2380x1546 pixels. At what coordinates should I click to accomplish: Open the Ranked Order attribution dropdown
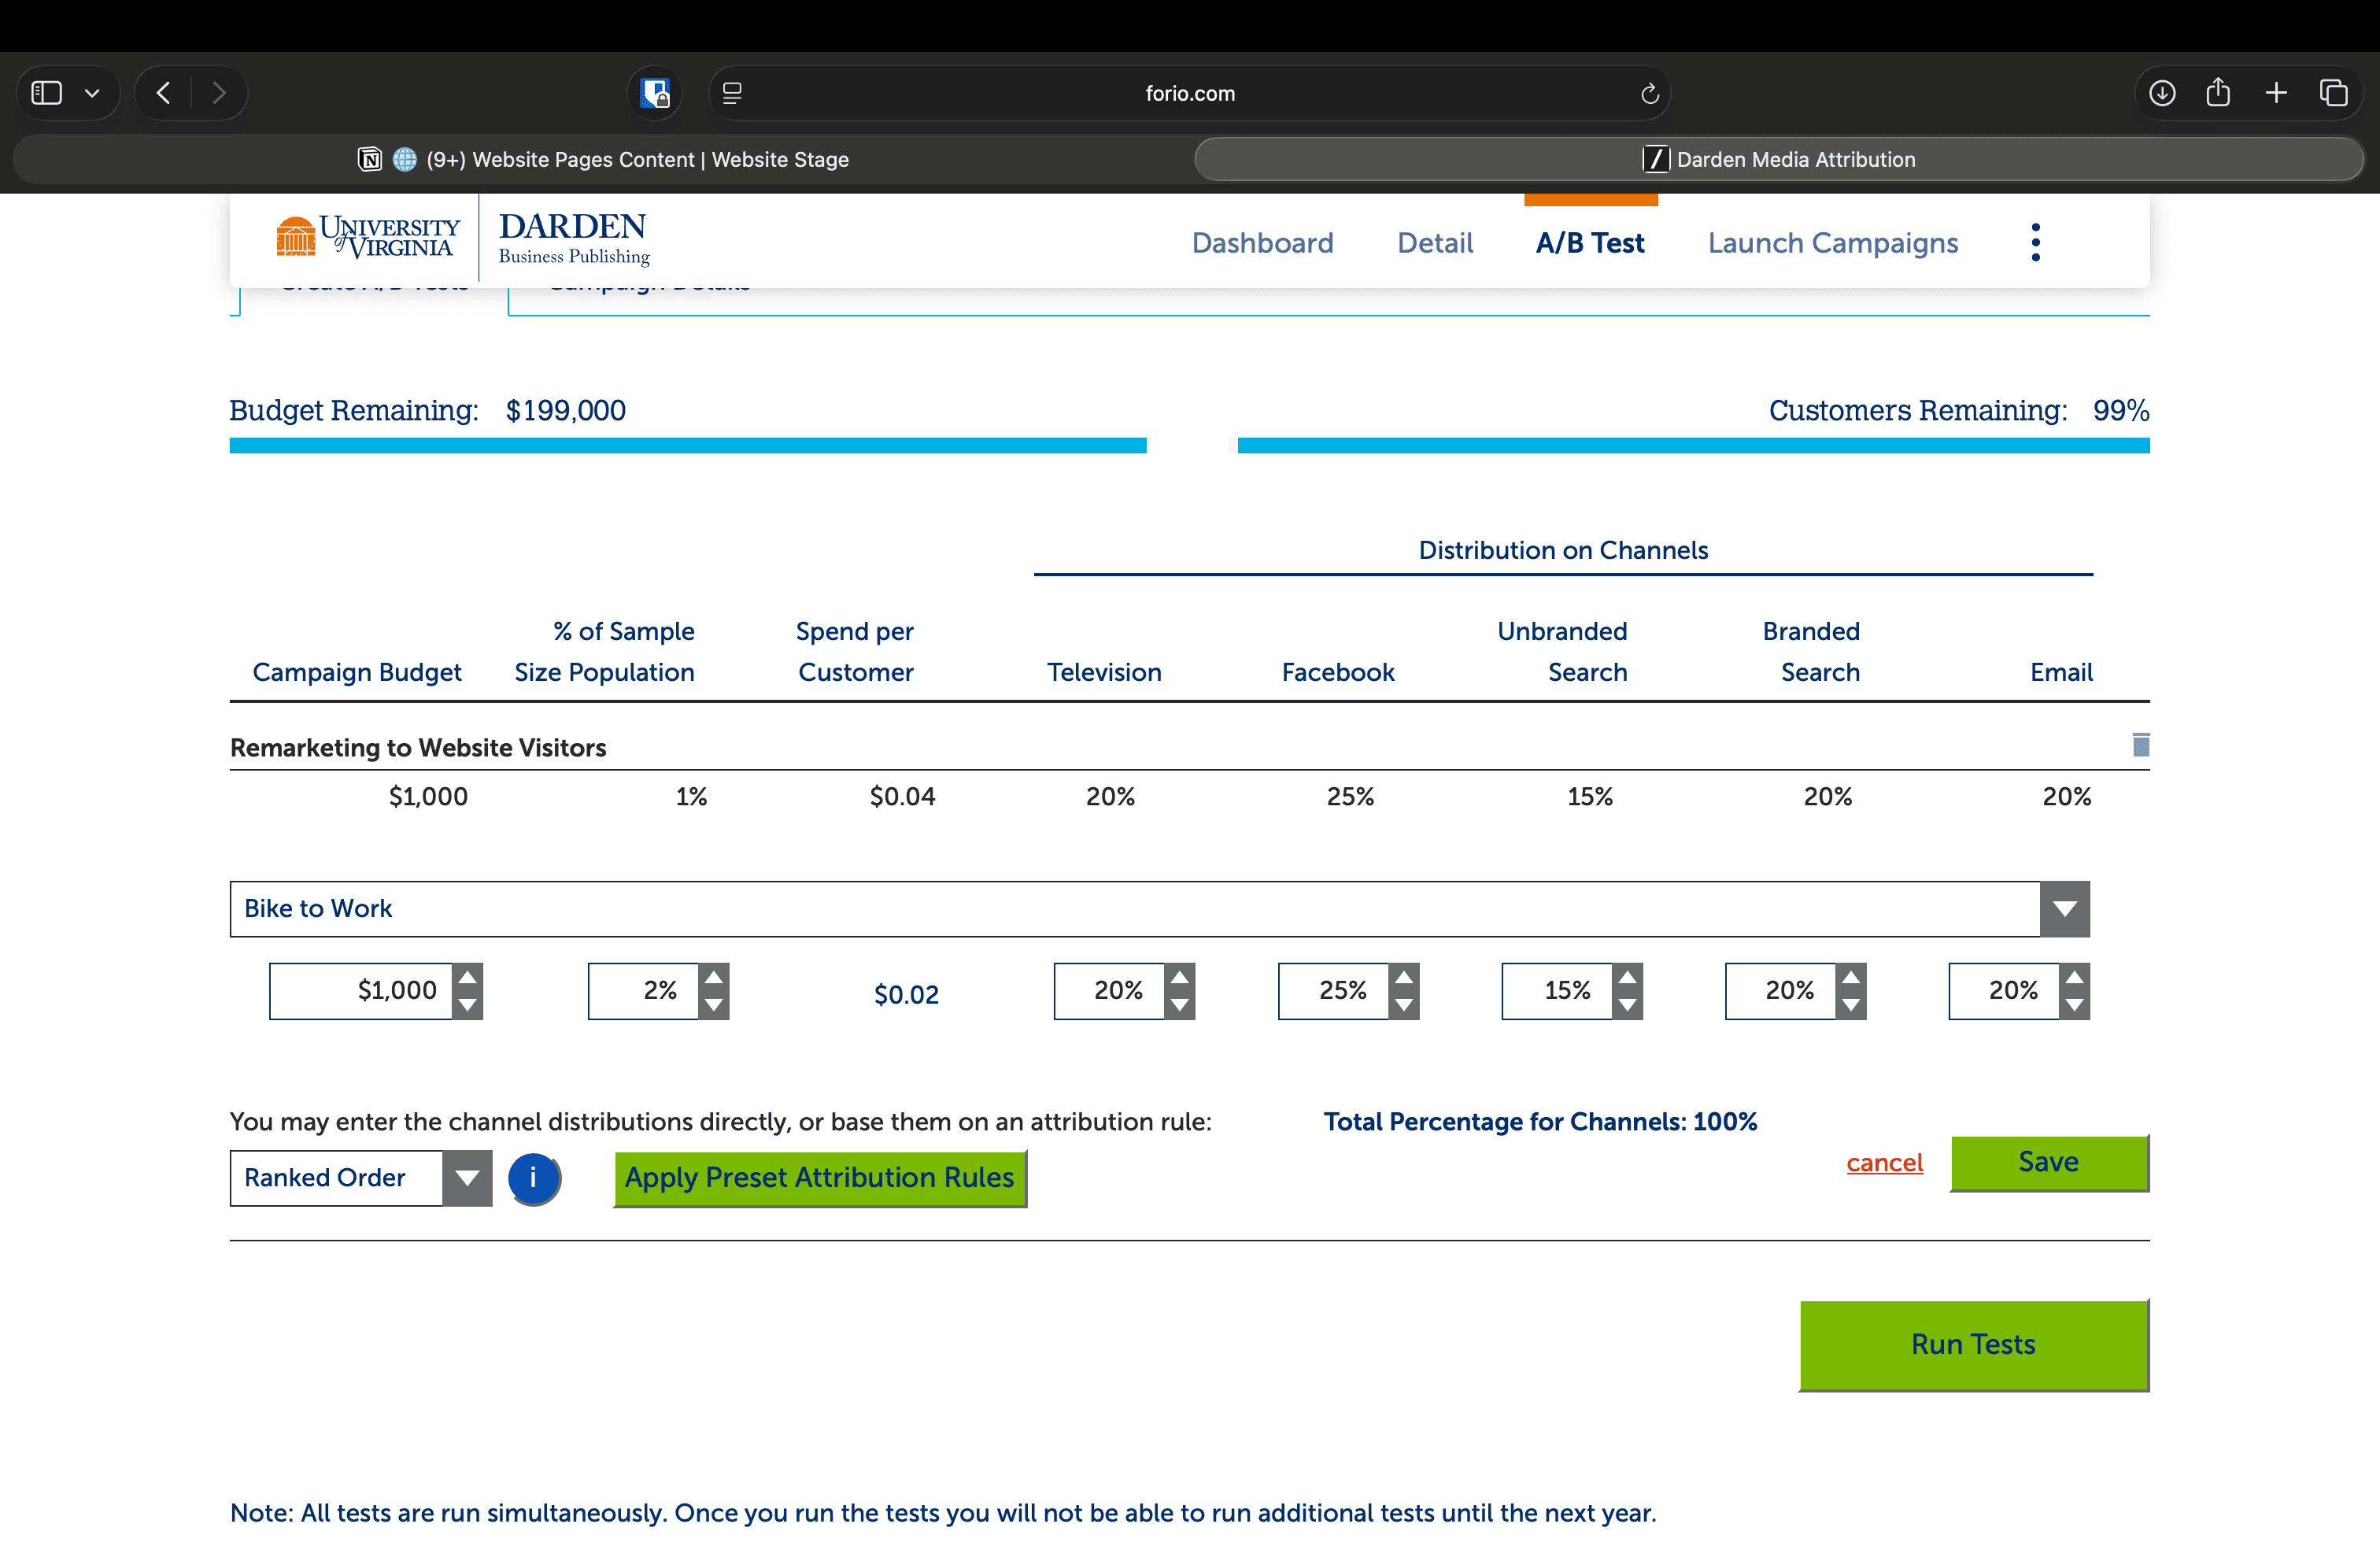point(466,1178)
